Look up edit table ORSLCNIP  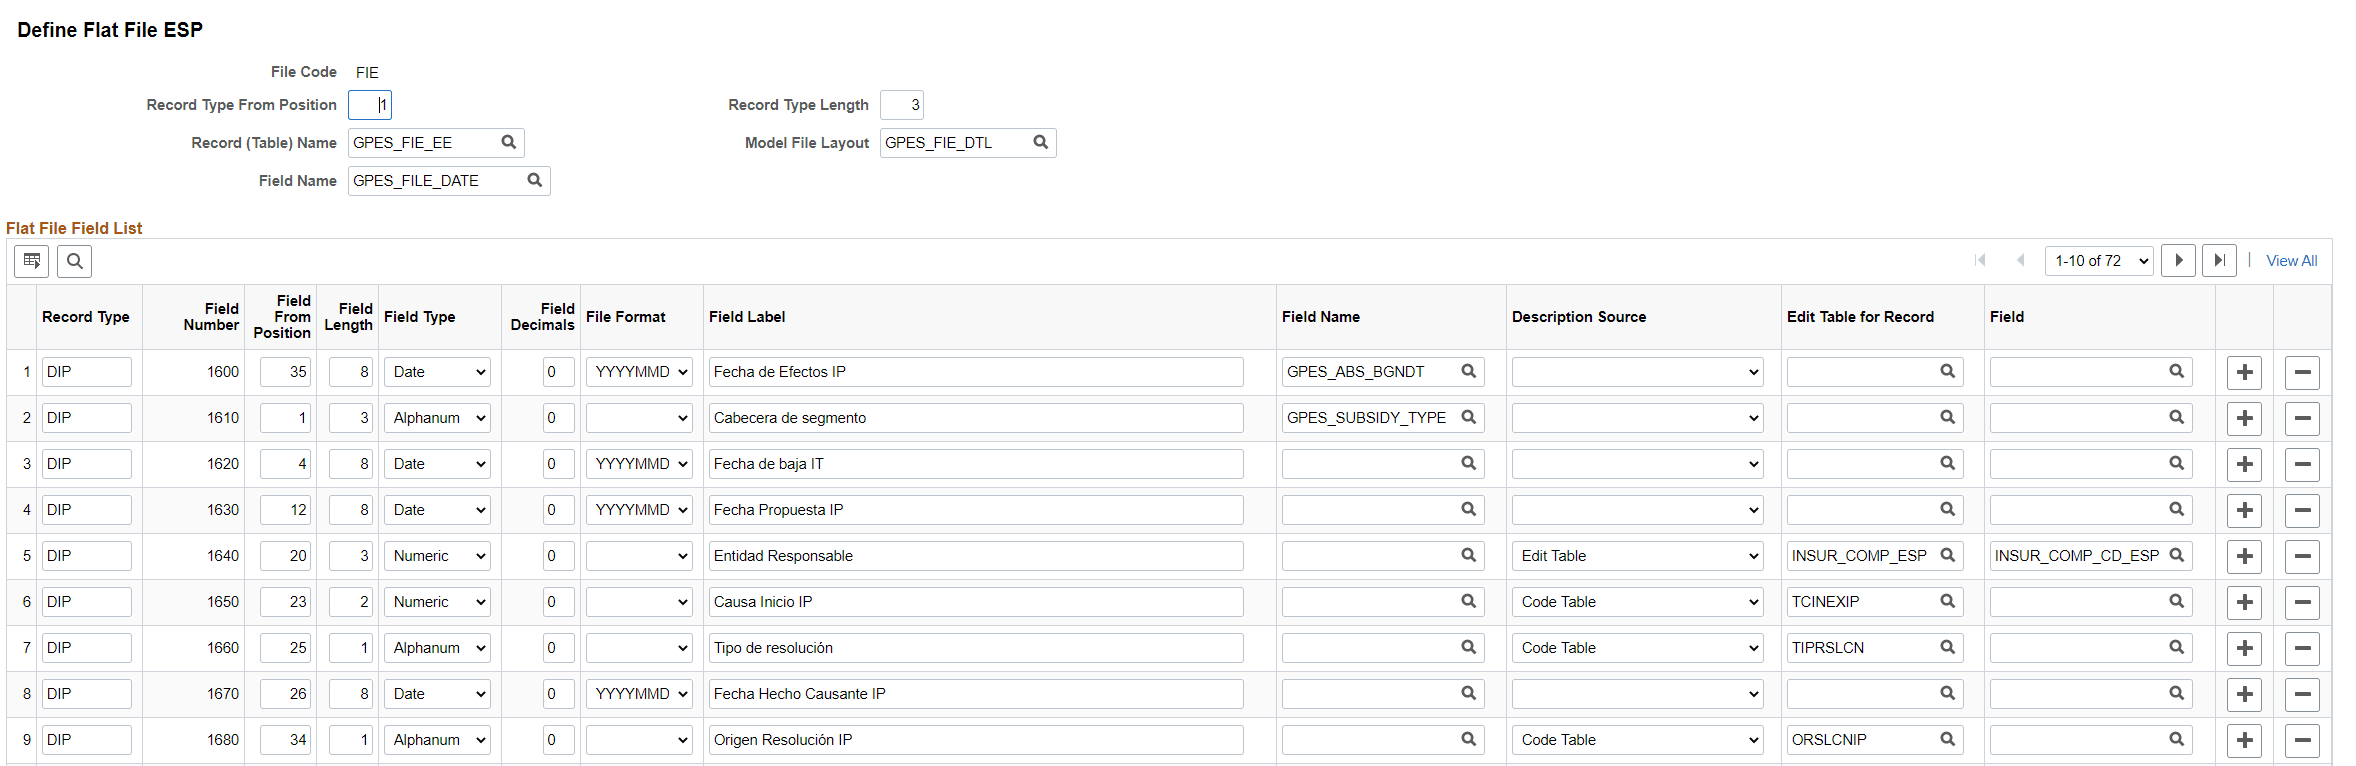pyautogui.click(x=1947, y=739)
